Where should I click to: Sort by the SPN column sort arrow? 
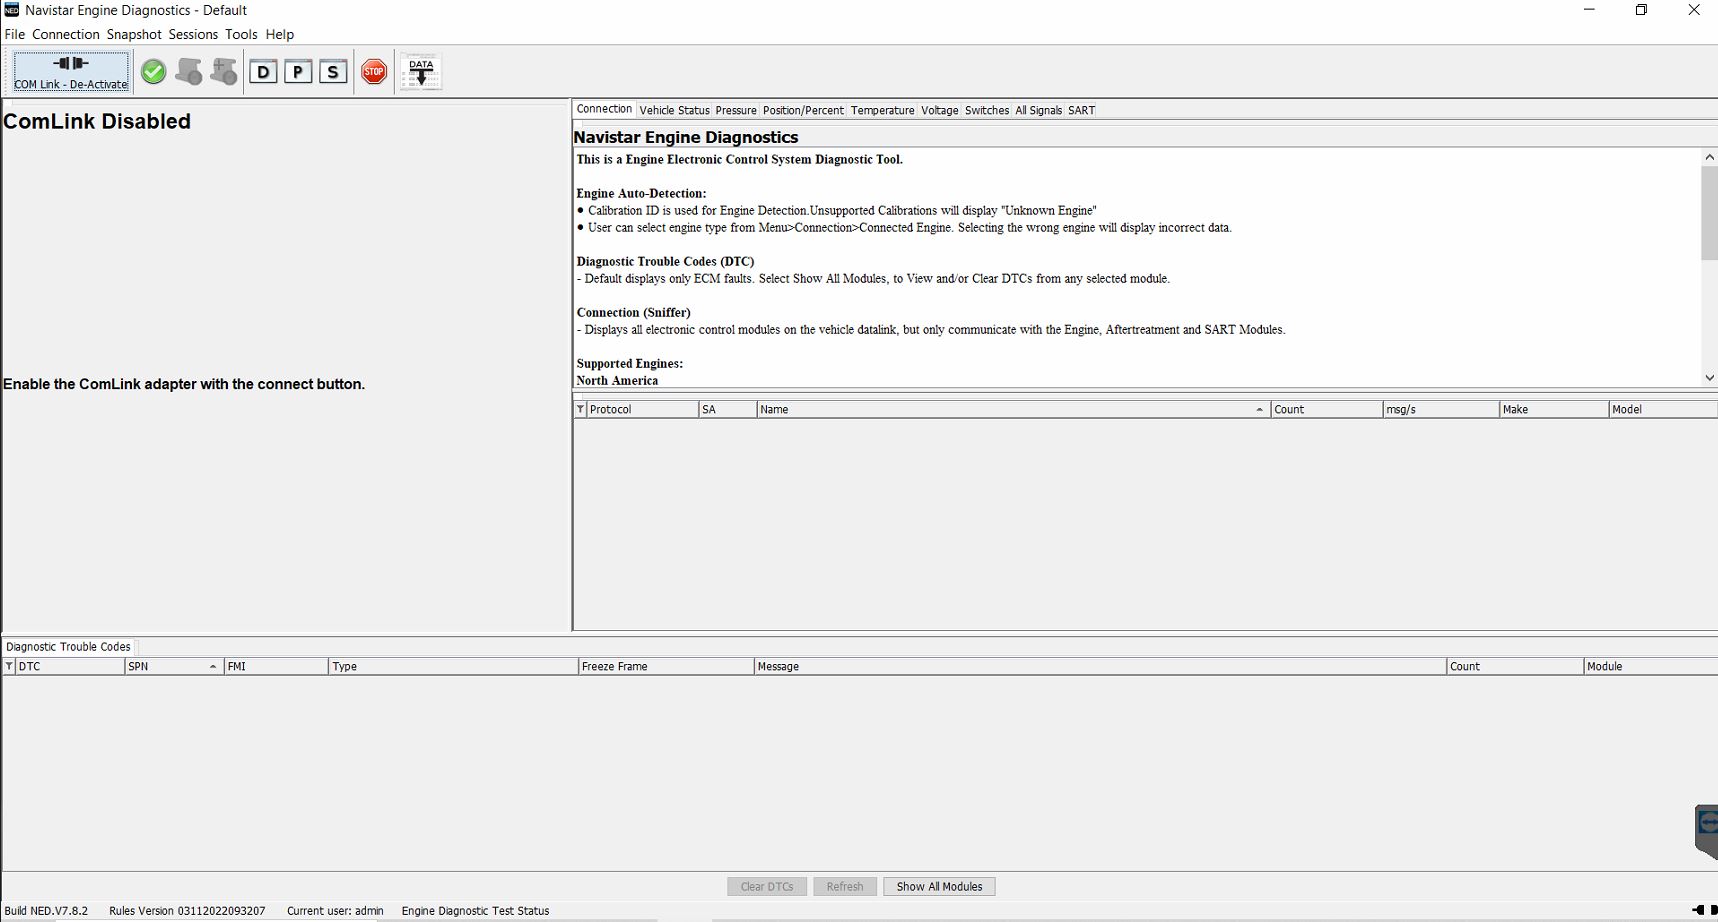213,666
